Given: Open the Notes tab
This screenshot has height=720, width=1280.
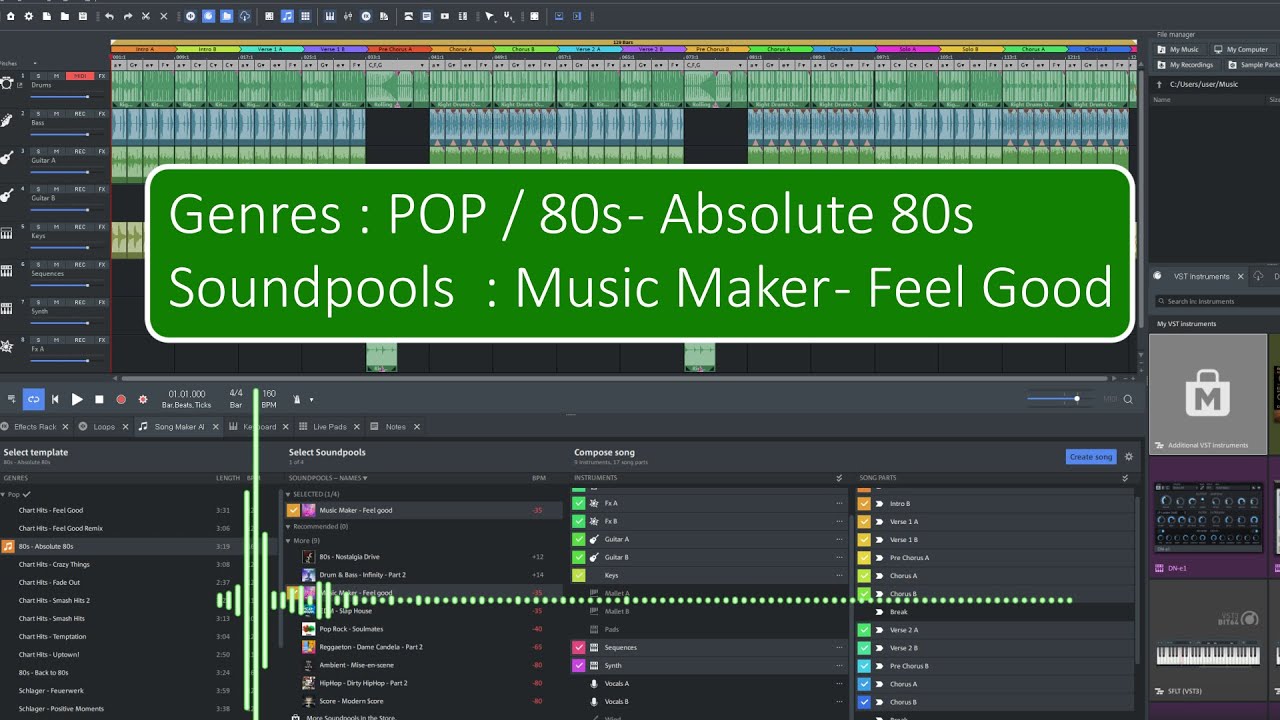Looking at the screenshot, I should [395, 427].
